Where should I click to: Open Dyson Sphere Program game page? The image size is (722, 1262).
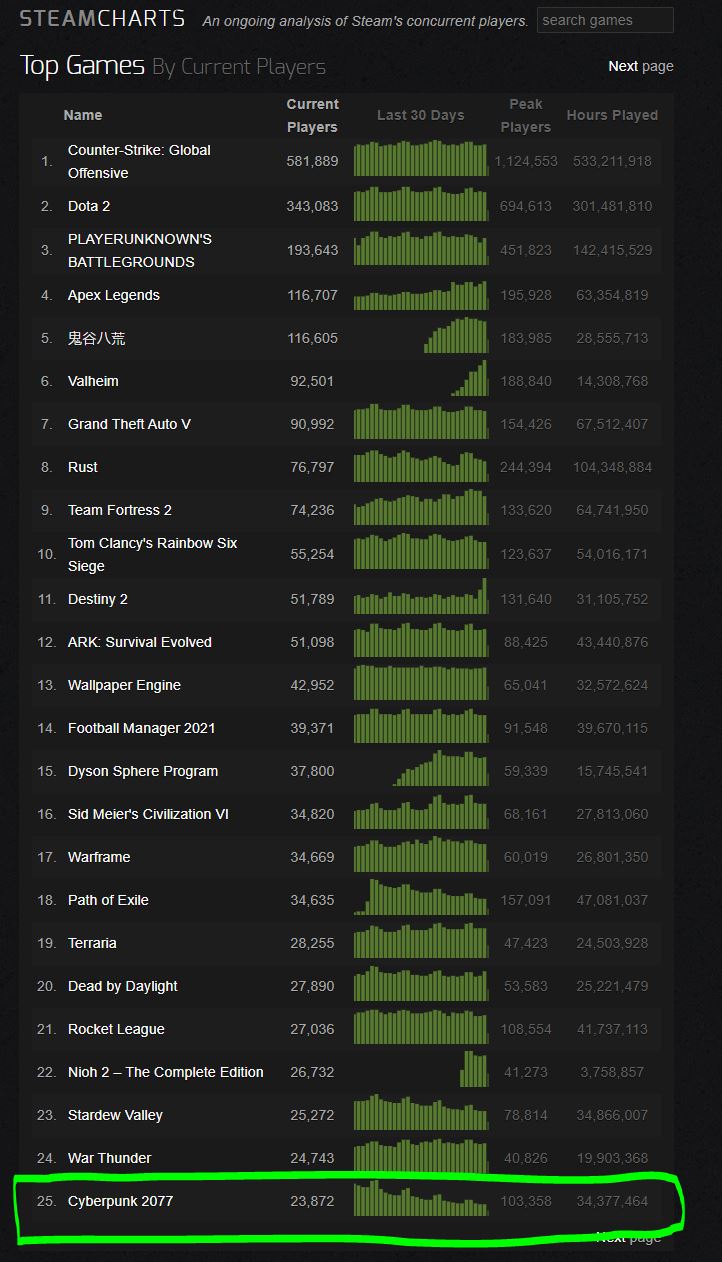point(143,771)
